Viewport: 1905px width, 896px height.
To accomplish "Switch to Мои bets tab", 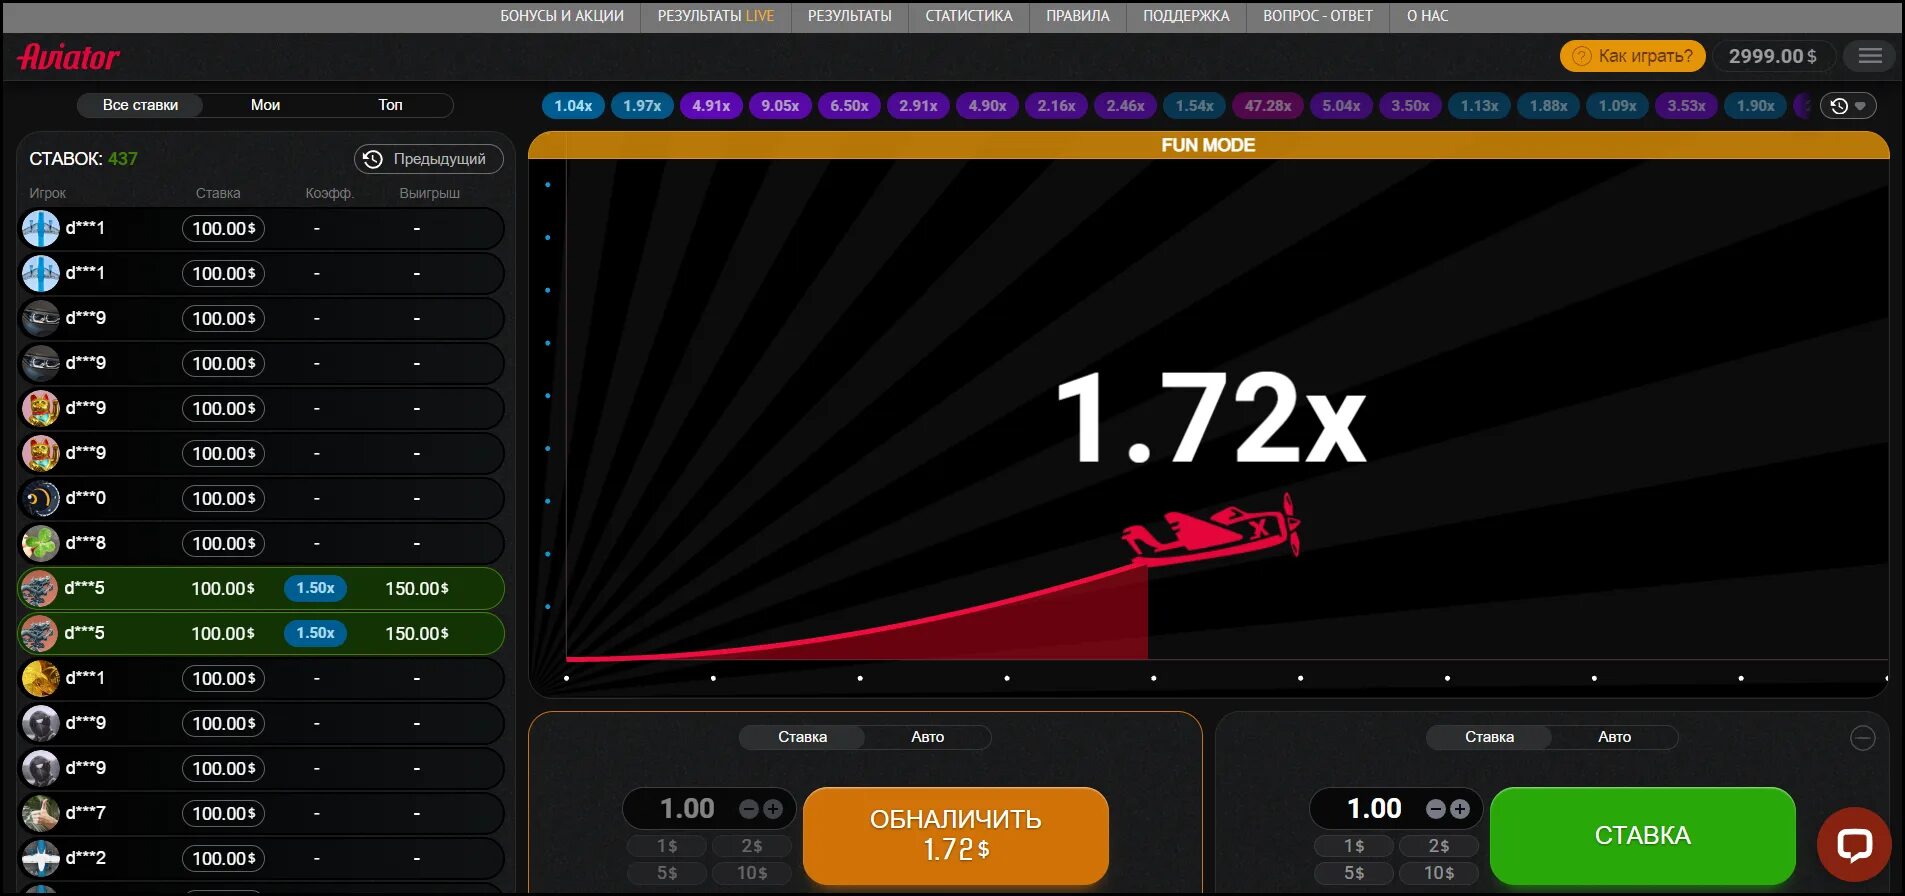I will point(265,105).
